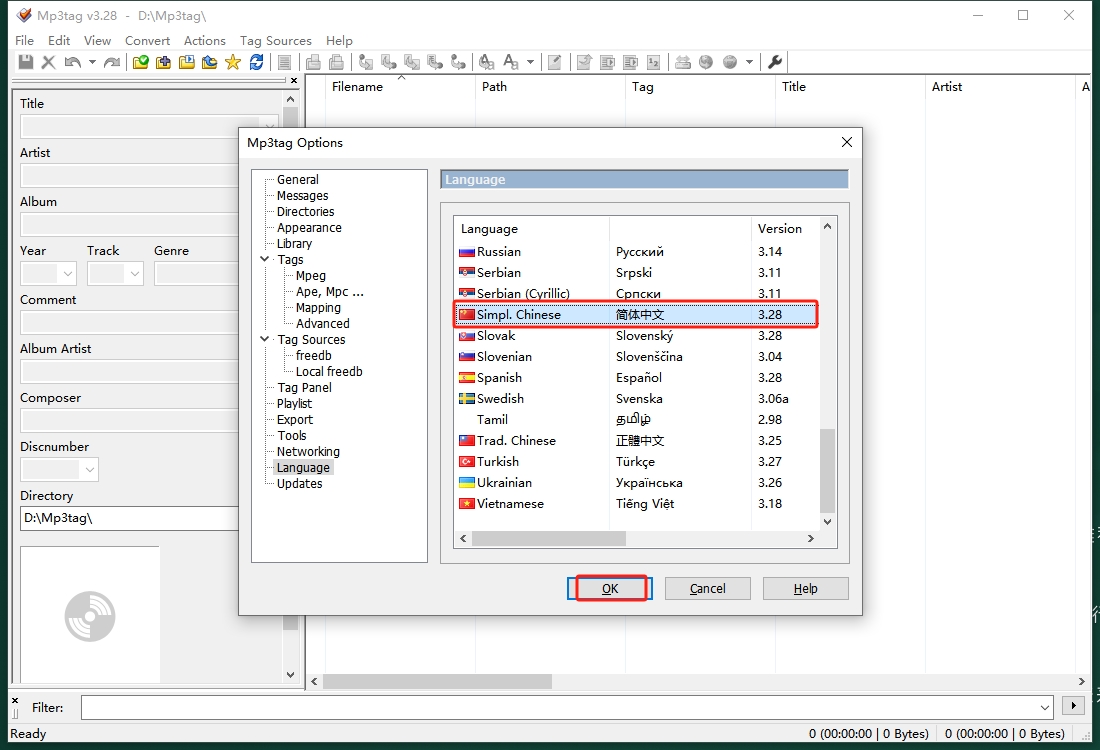
Task: Select Appearance in the options tree
Action: coord(309,228)
